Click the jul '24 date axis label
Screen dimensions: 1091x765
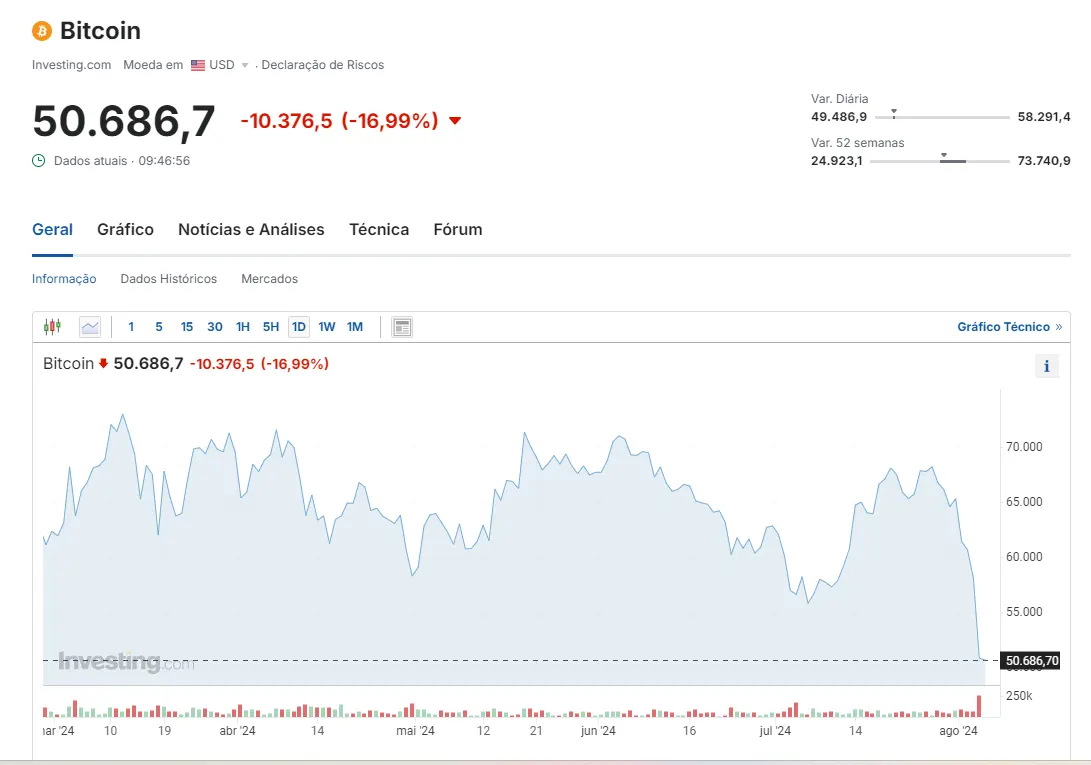[x=775, y=731]
